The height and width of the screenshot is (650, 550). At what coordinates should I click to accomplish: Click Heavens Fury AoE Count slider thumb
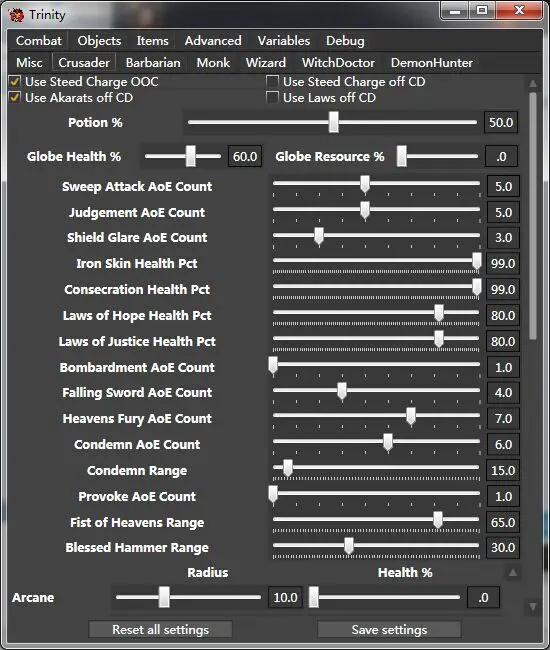tap(411, 417)
